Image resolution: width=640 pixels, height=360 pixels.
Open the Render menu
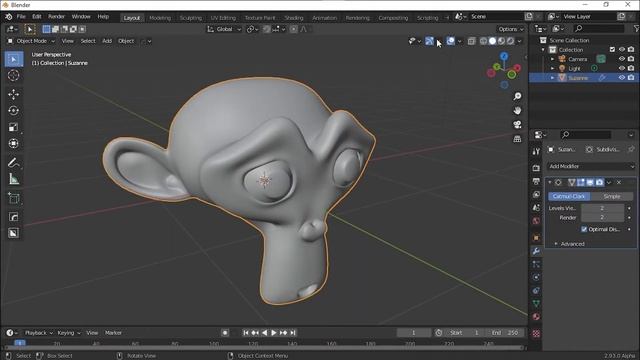pyautogui.click(x=56, y=17)
